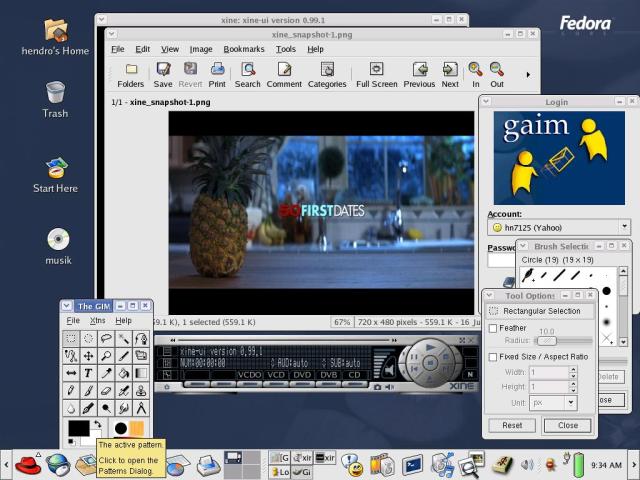Select the Elliptical Select tool in GIMP
Viewport: 640px width, 480px height.
point(89,338)
